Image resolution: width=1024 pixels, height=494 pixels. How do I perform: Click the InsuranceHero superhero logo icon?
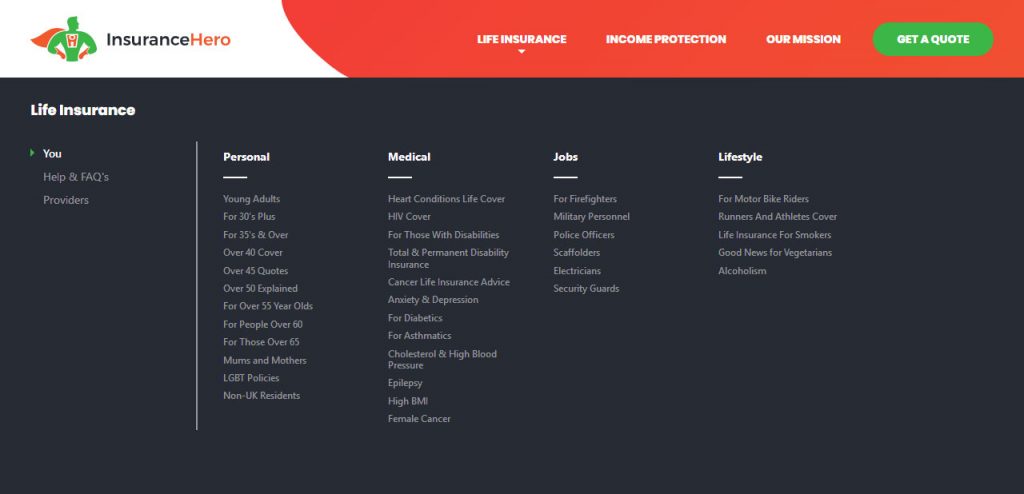click(x=64, y=39)
